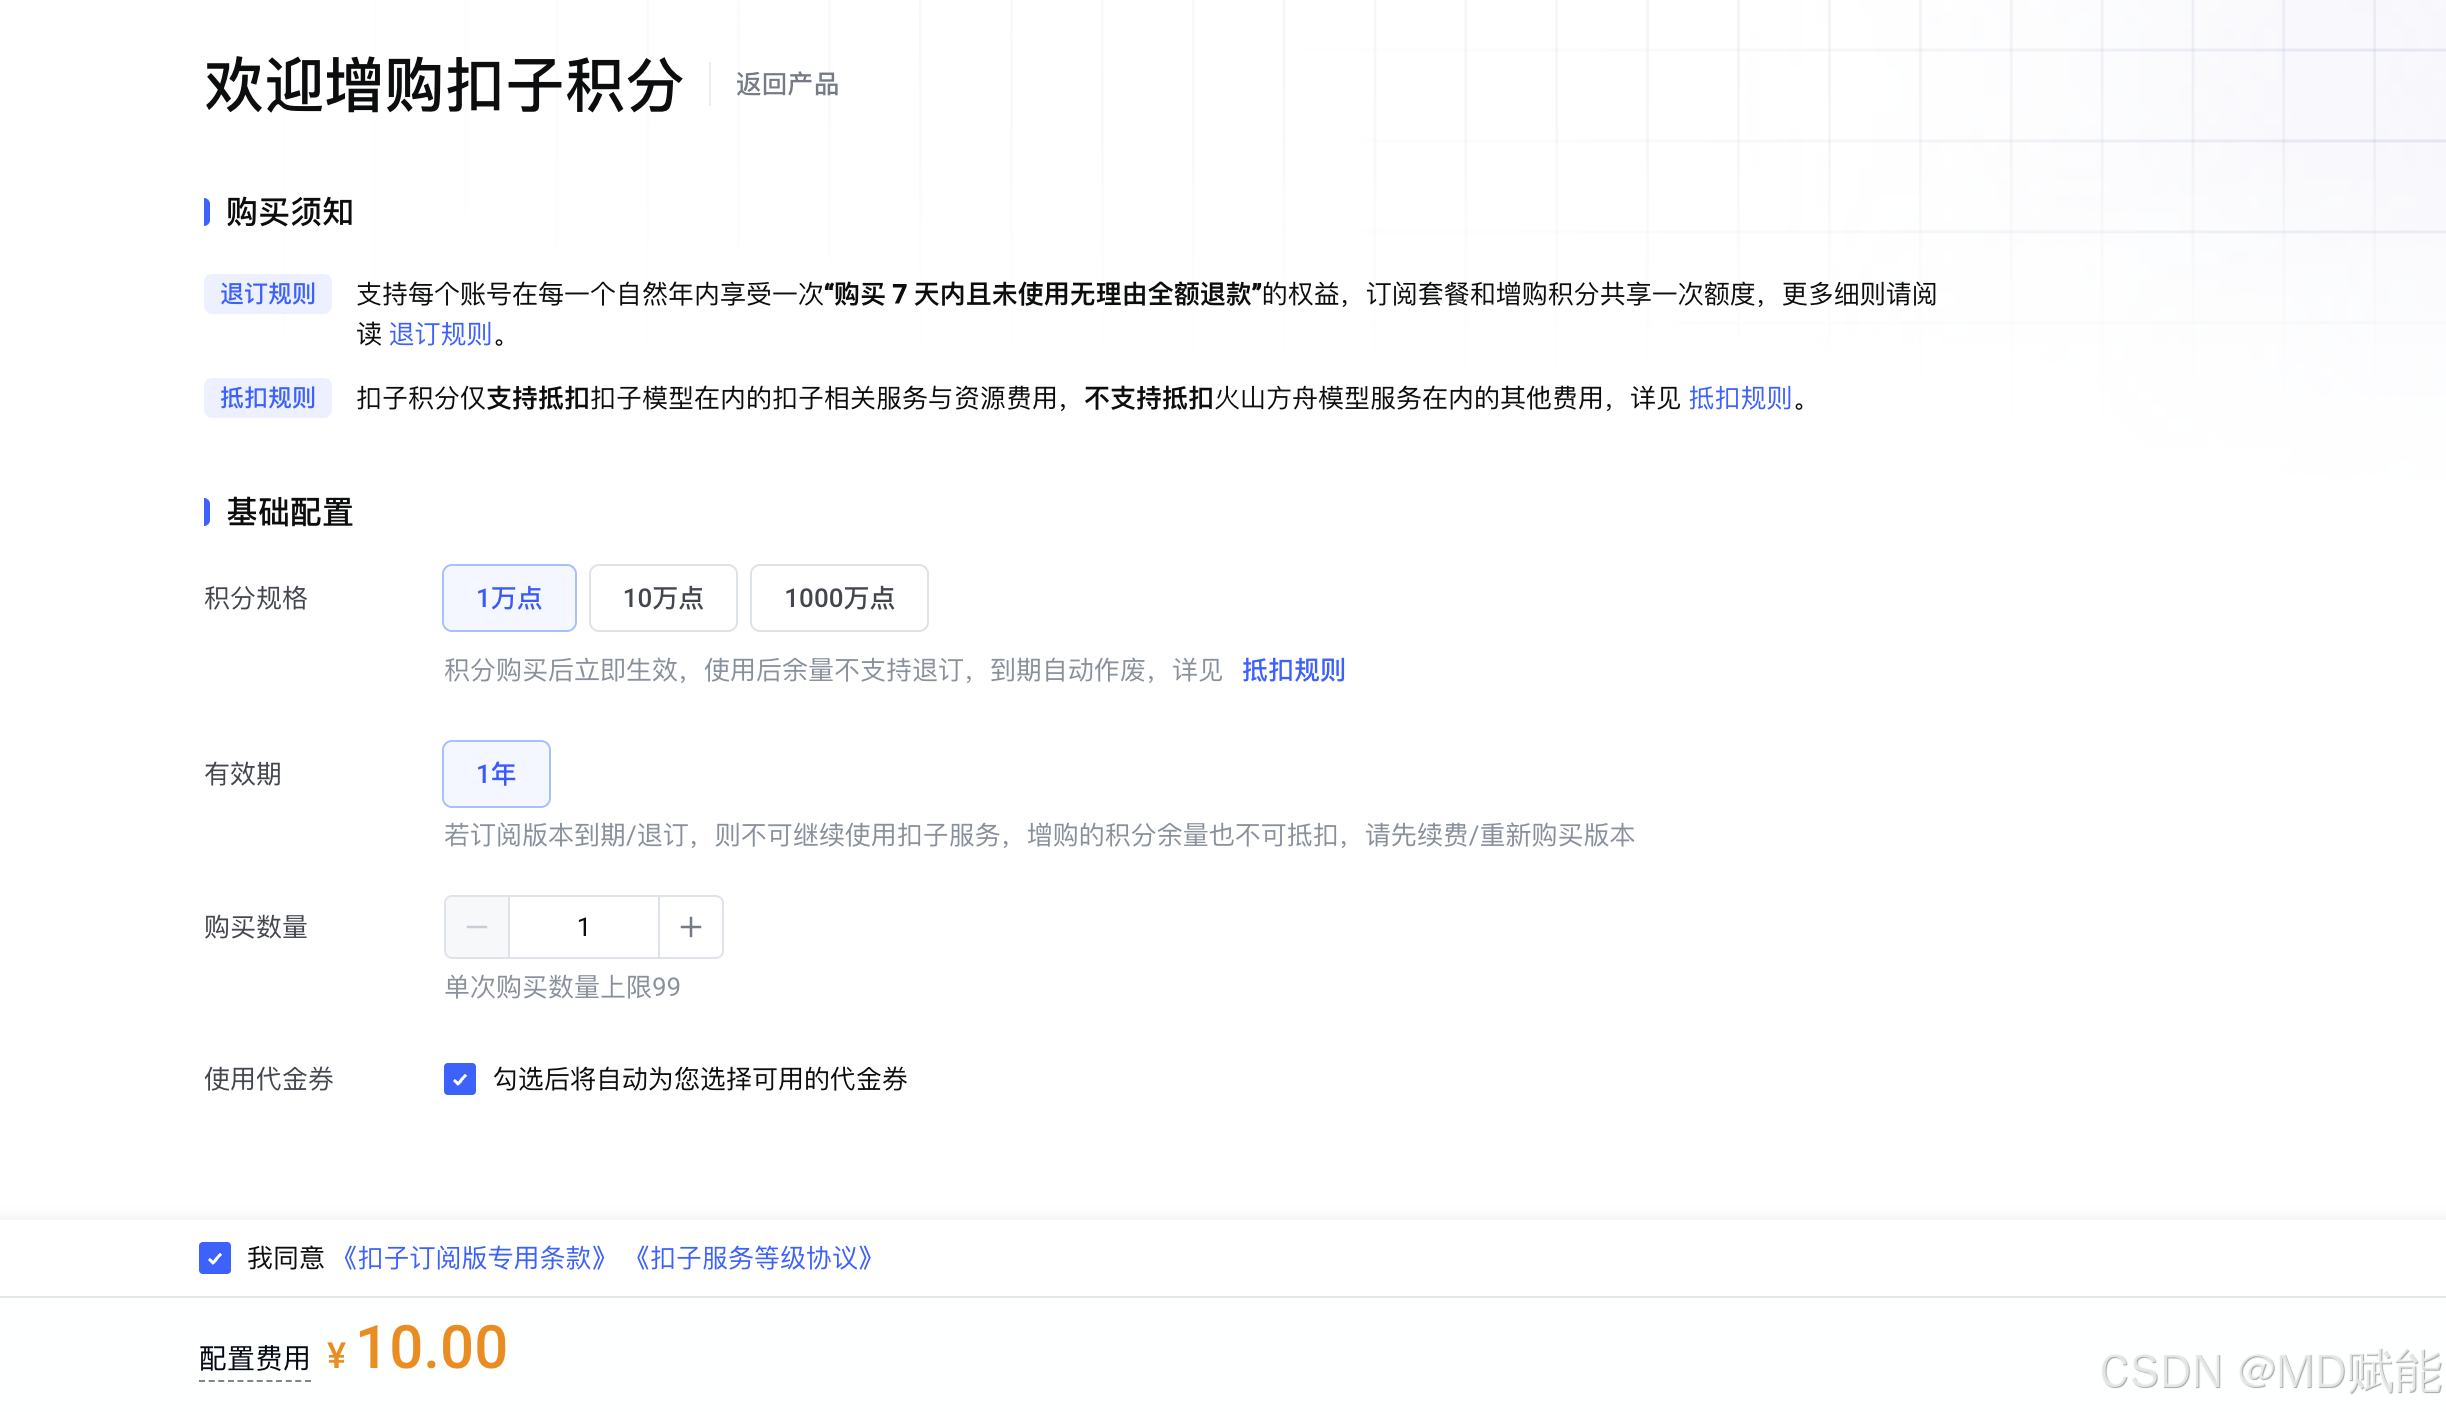Select the 1万点 credit option
This screenshot has width=2446, height=1412.
508,598
